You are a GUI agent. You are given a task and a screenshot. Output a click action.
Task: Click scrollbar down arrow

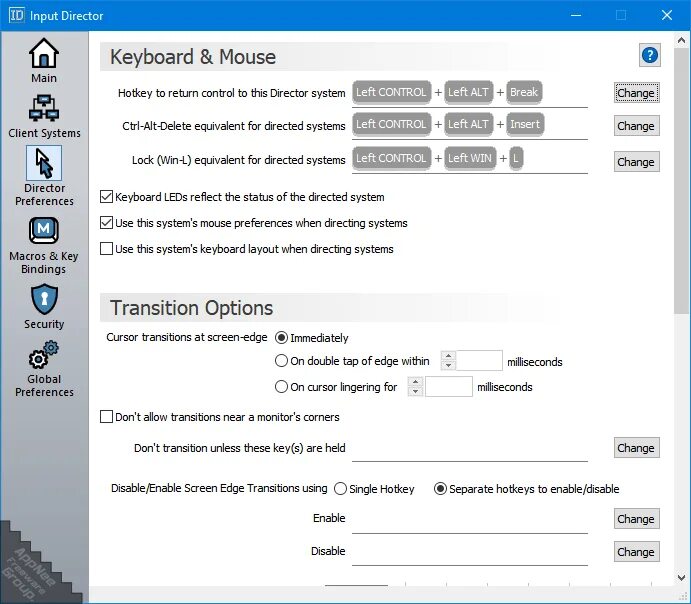point(681,577)
